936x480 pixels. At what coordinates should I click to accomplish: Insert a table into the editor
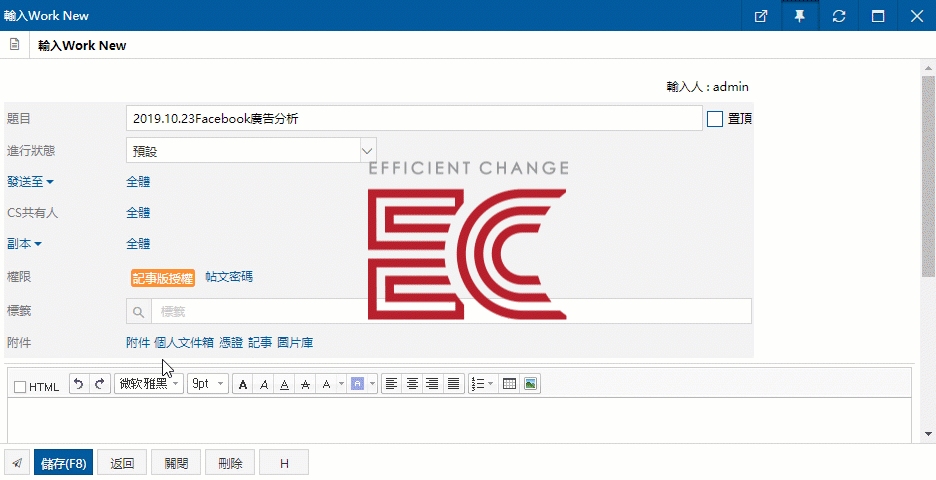[509, 384]
